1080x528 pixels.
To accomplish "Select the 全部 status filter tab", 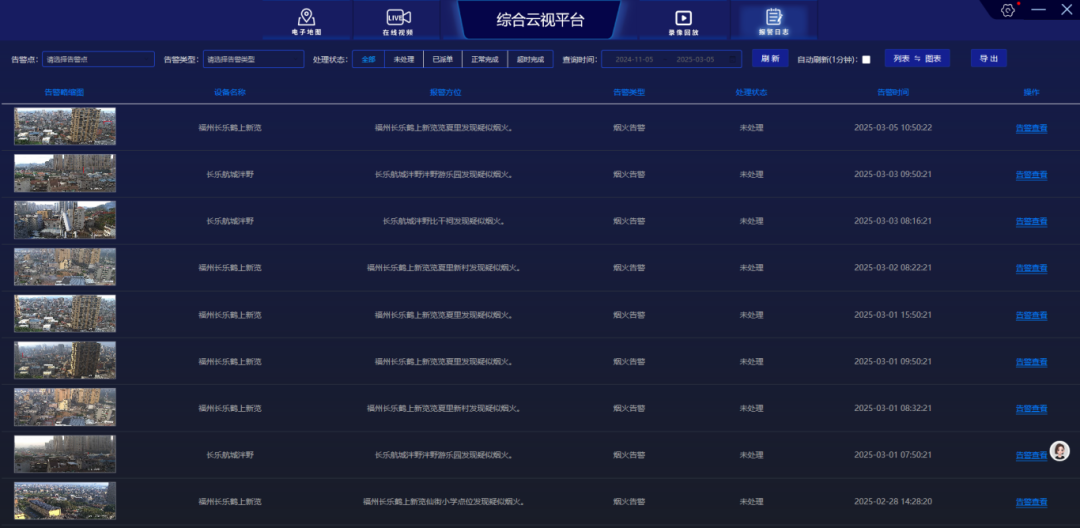I will [369, 59].
